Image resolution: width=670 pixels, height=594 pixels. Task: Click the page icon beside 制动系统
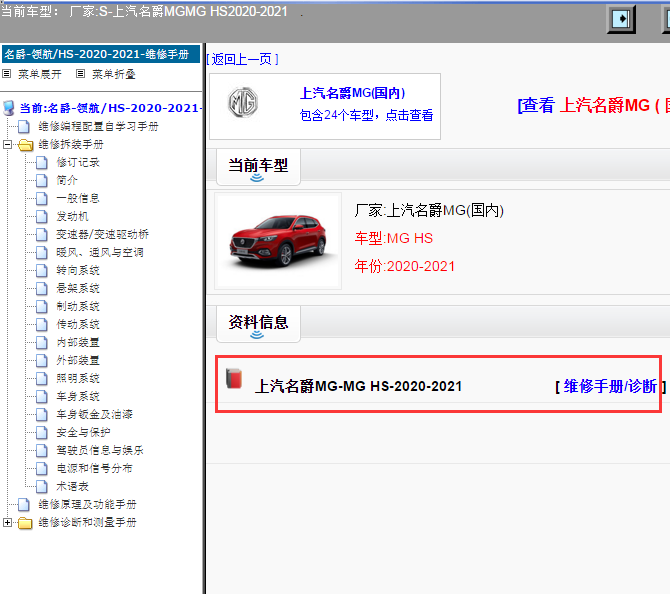coord(42,306)
